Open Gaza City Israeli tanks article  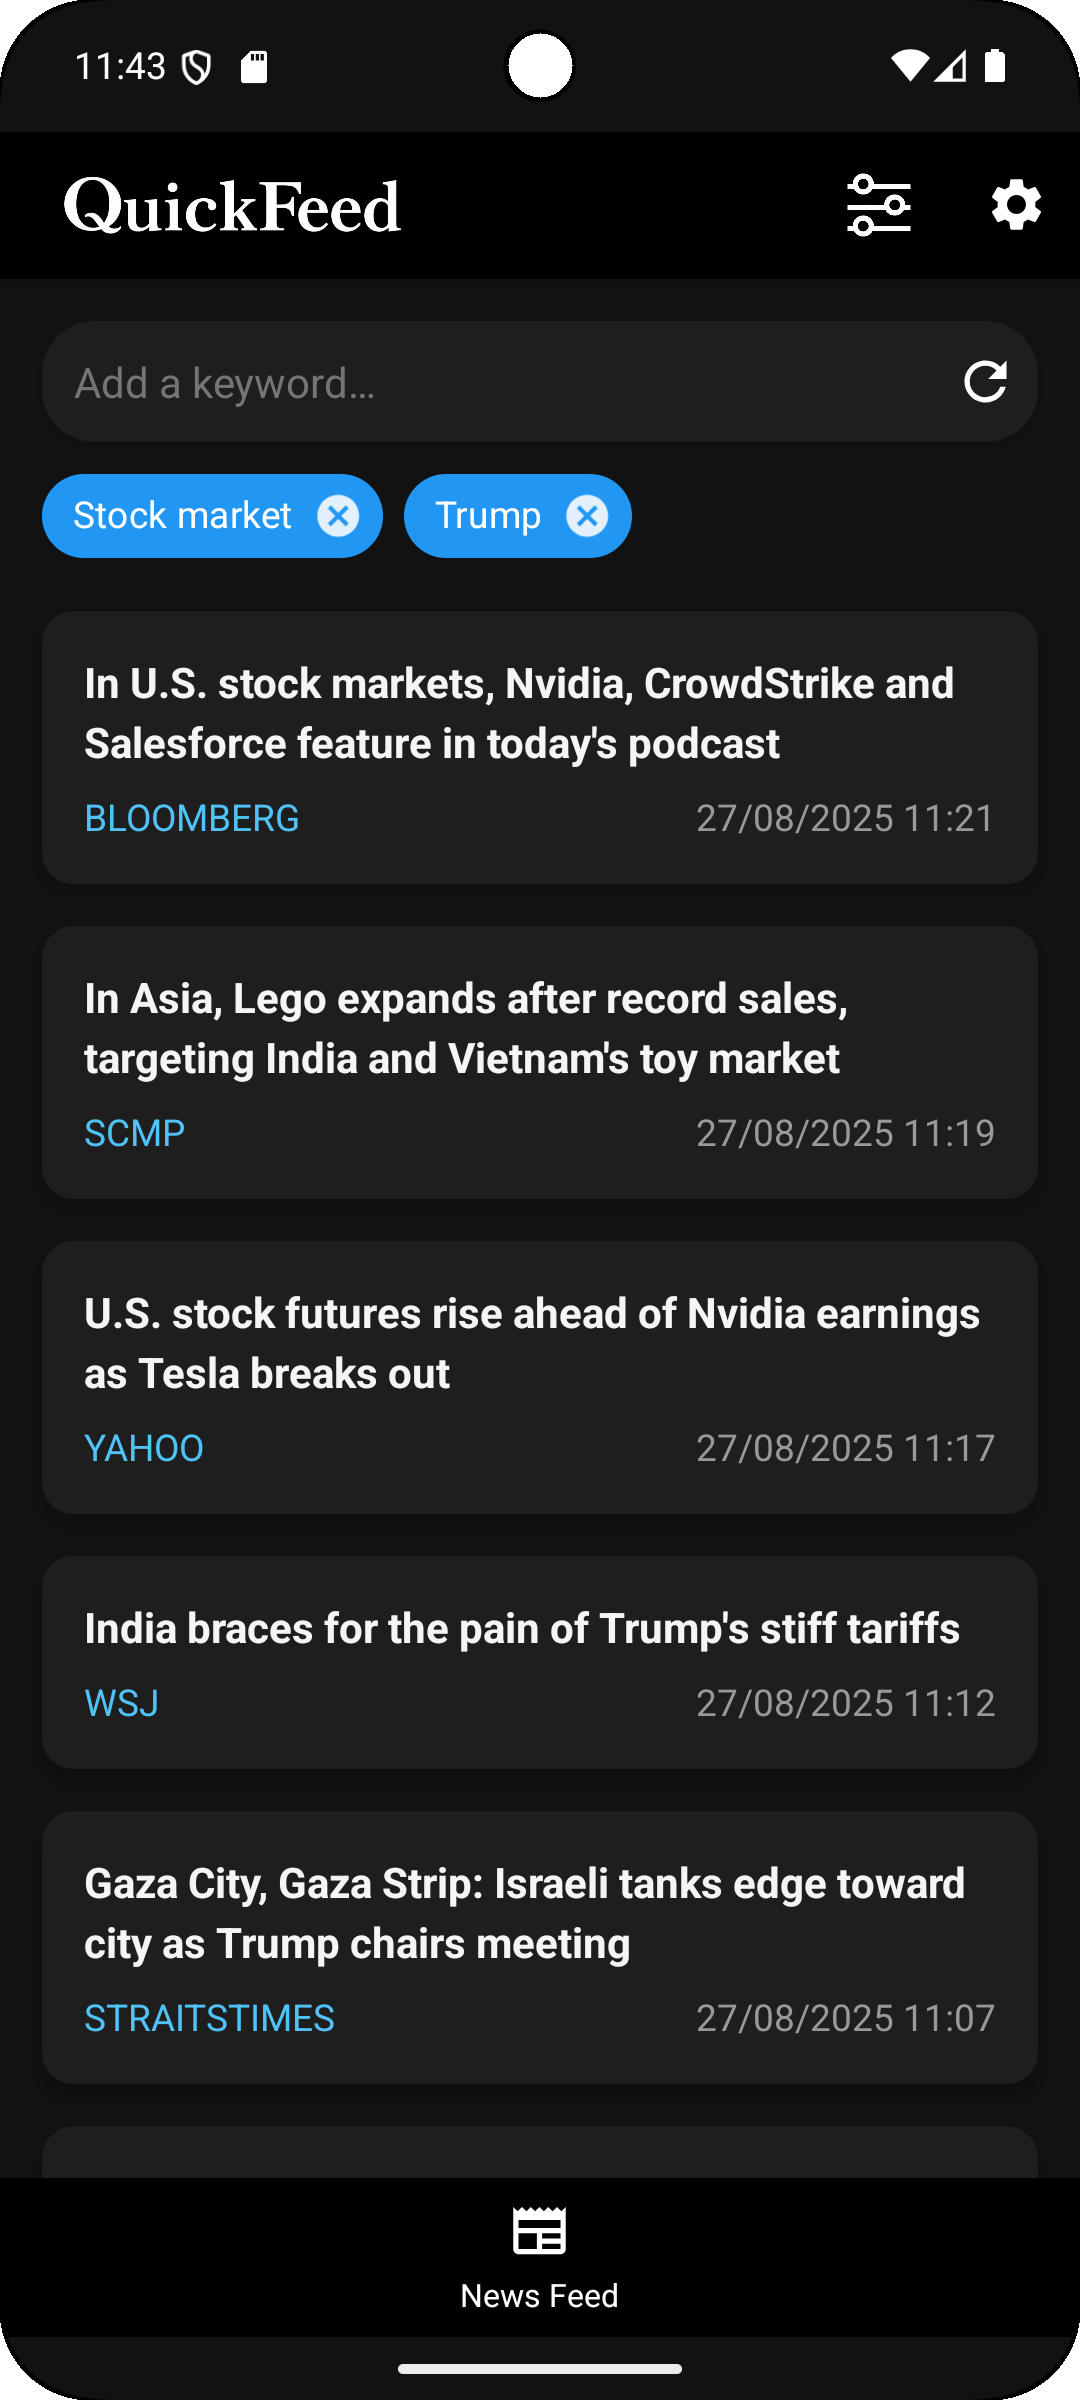(x=525, y=1913)
